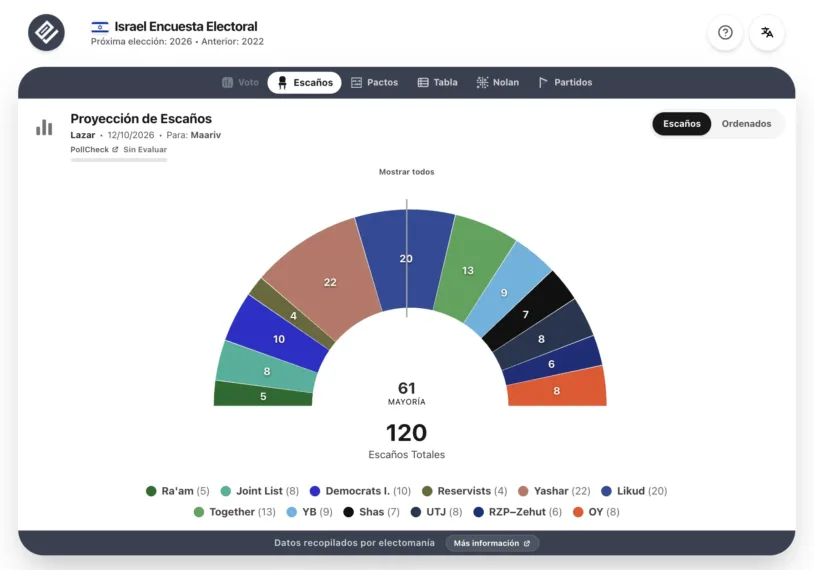Image resolution: width=814 pixels, height=570 pixels.
Task: Open the help question-mark button
Action: click(725, 33)
